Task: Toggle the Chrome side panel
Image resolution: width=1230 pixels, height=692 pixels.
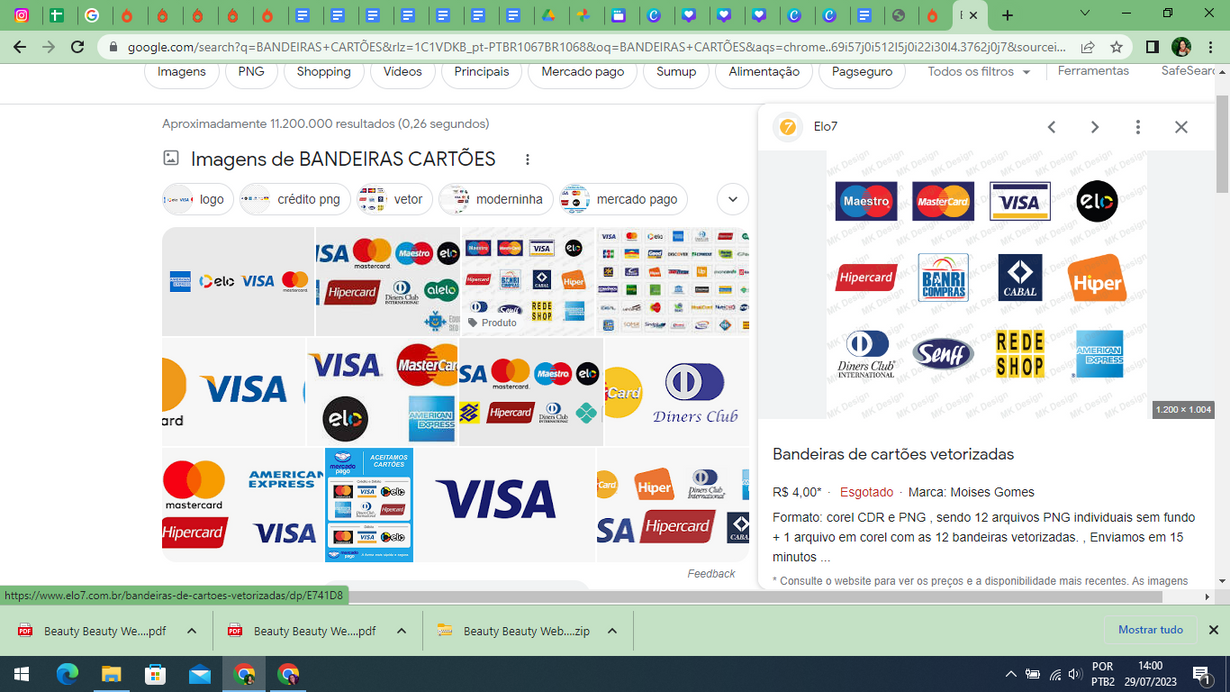Action: click(1152, 47)
